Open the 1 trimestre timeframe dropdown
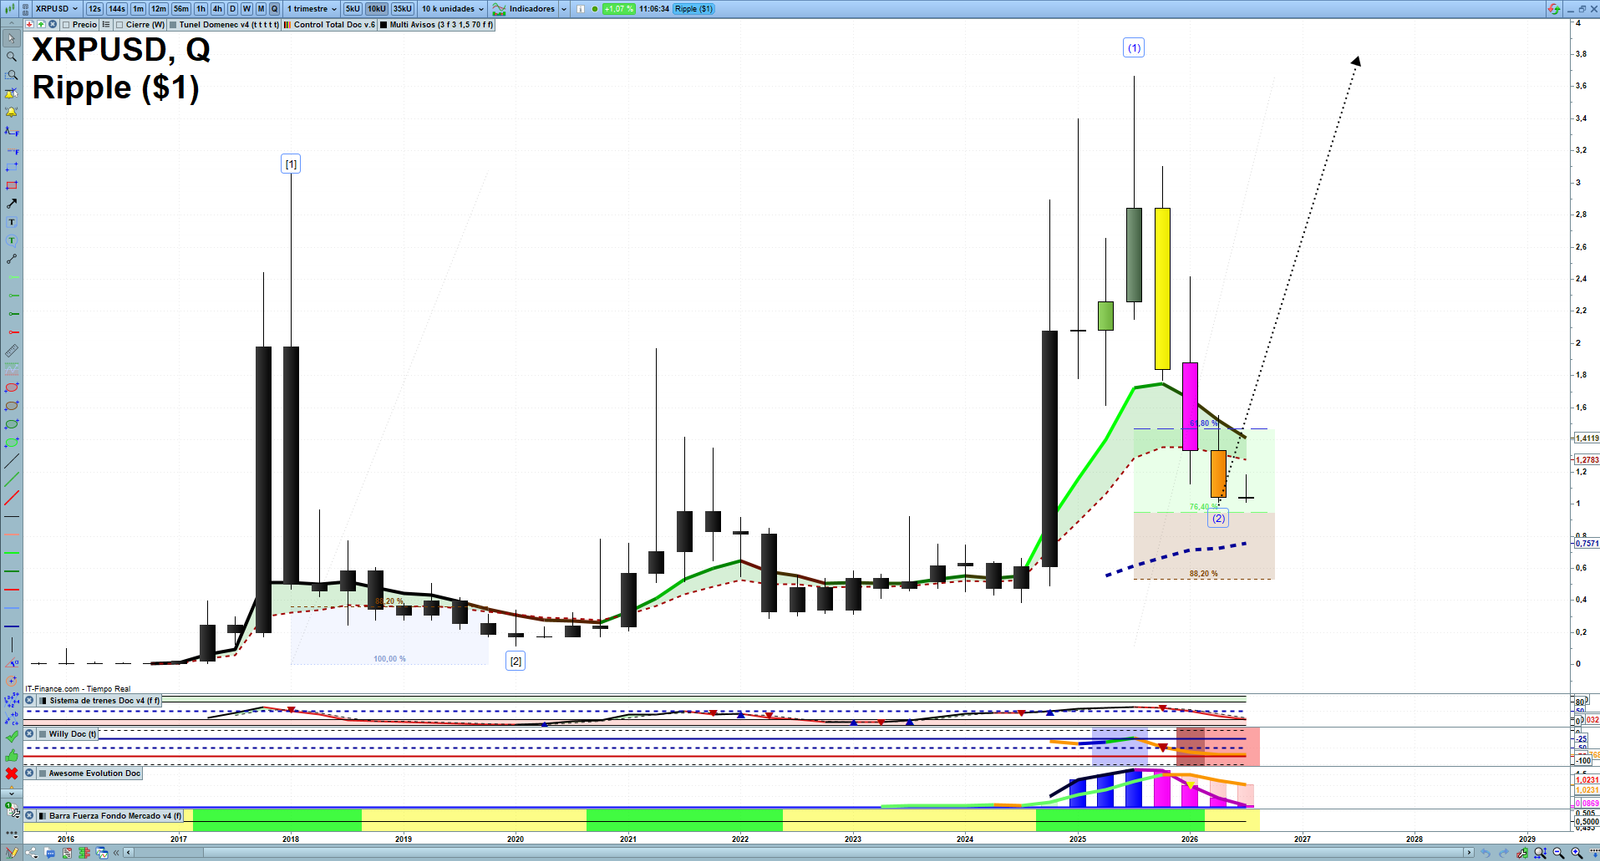 point(312,9)
